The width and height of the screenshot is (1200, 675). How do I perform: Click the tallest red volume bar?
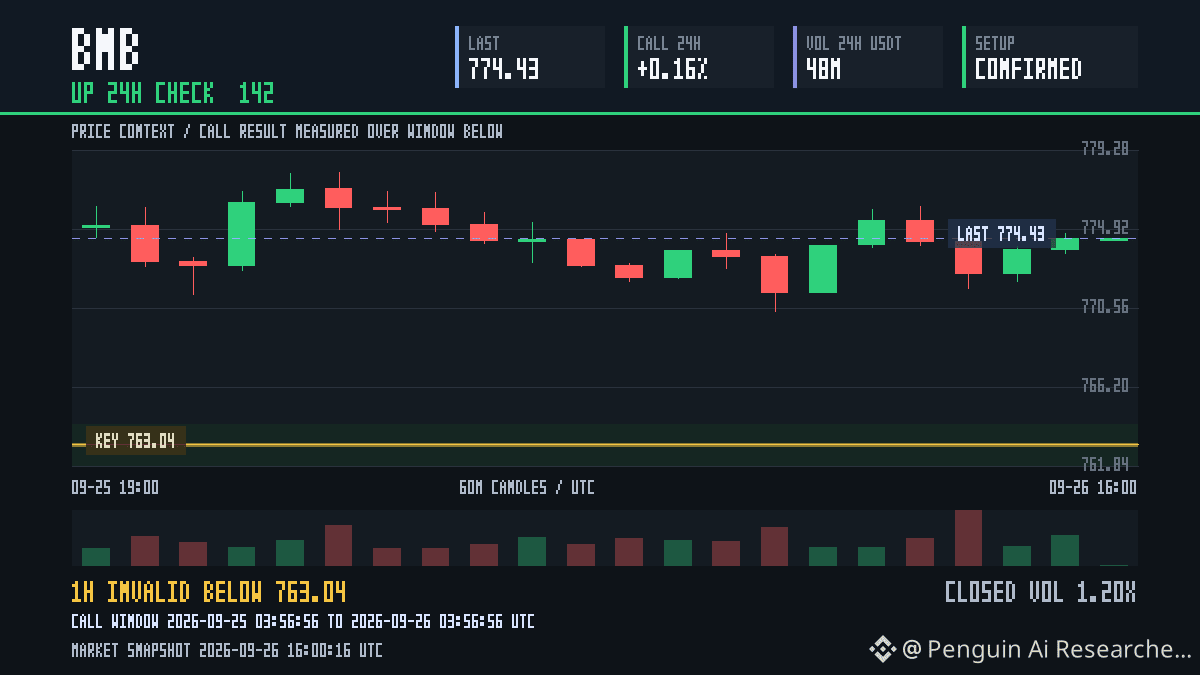(968, 538)
